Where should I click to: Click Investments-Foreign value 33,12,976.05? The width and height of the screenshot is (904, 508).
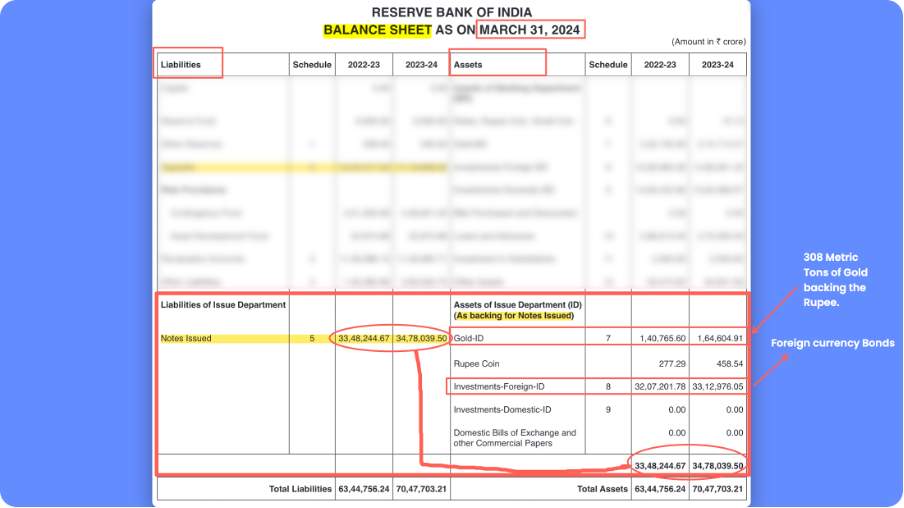[718, 387]
